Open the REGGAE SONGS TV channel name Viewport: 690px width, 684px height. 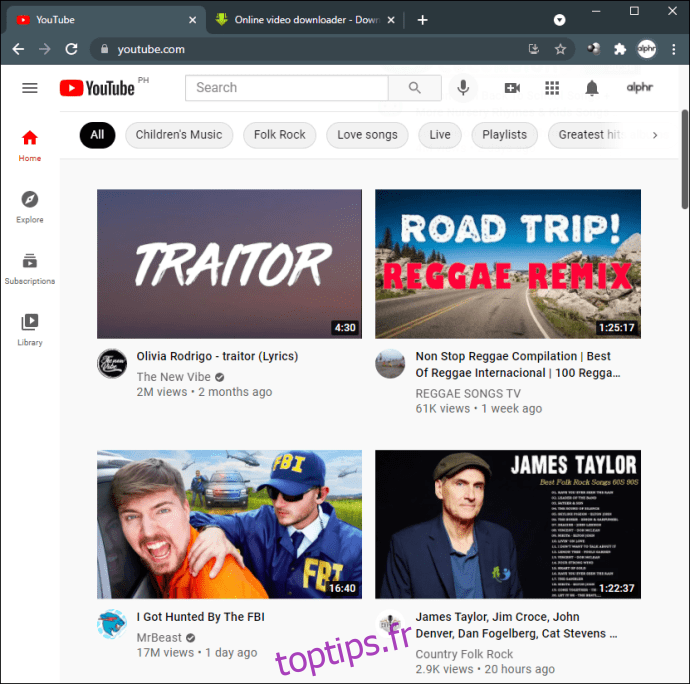(468, 393)
